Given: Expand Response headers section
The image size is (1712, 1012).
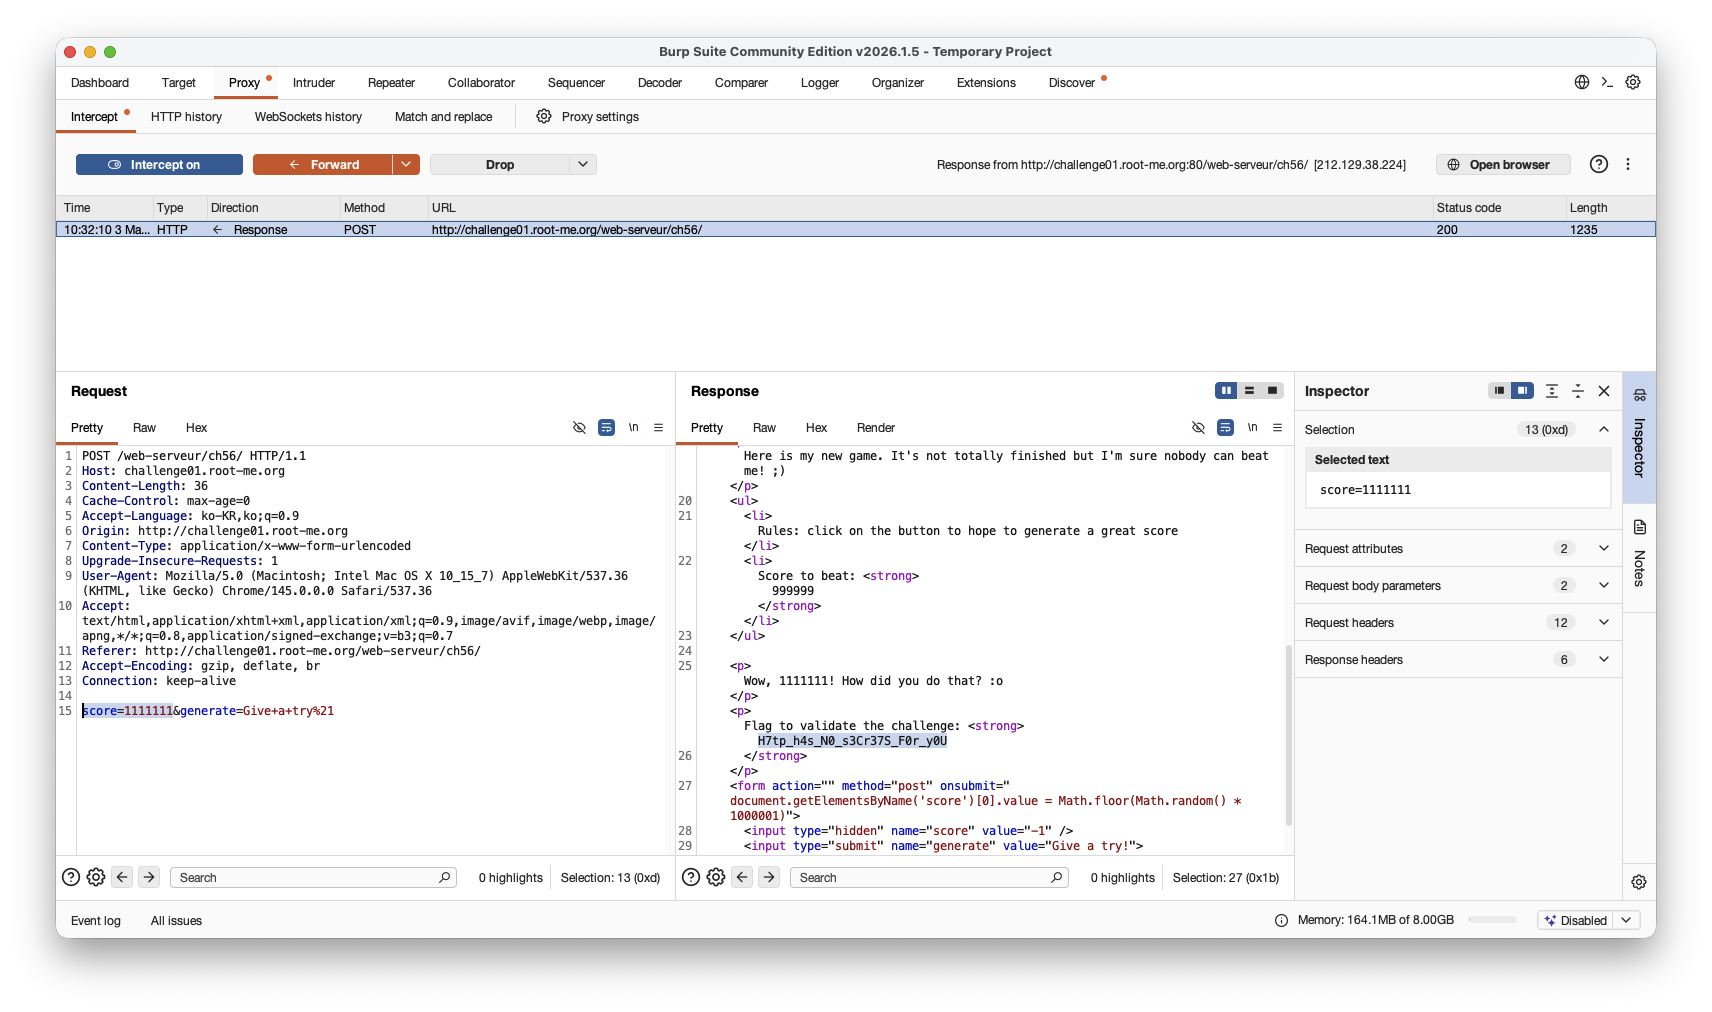Looking at the screenshot, I should 1604,659.
